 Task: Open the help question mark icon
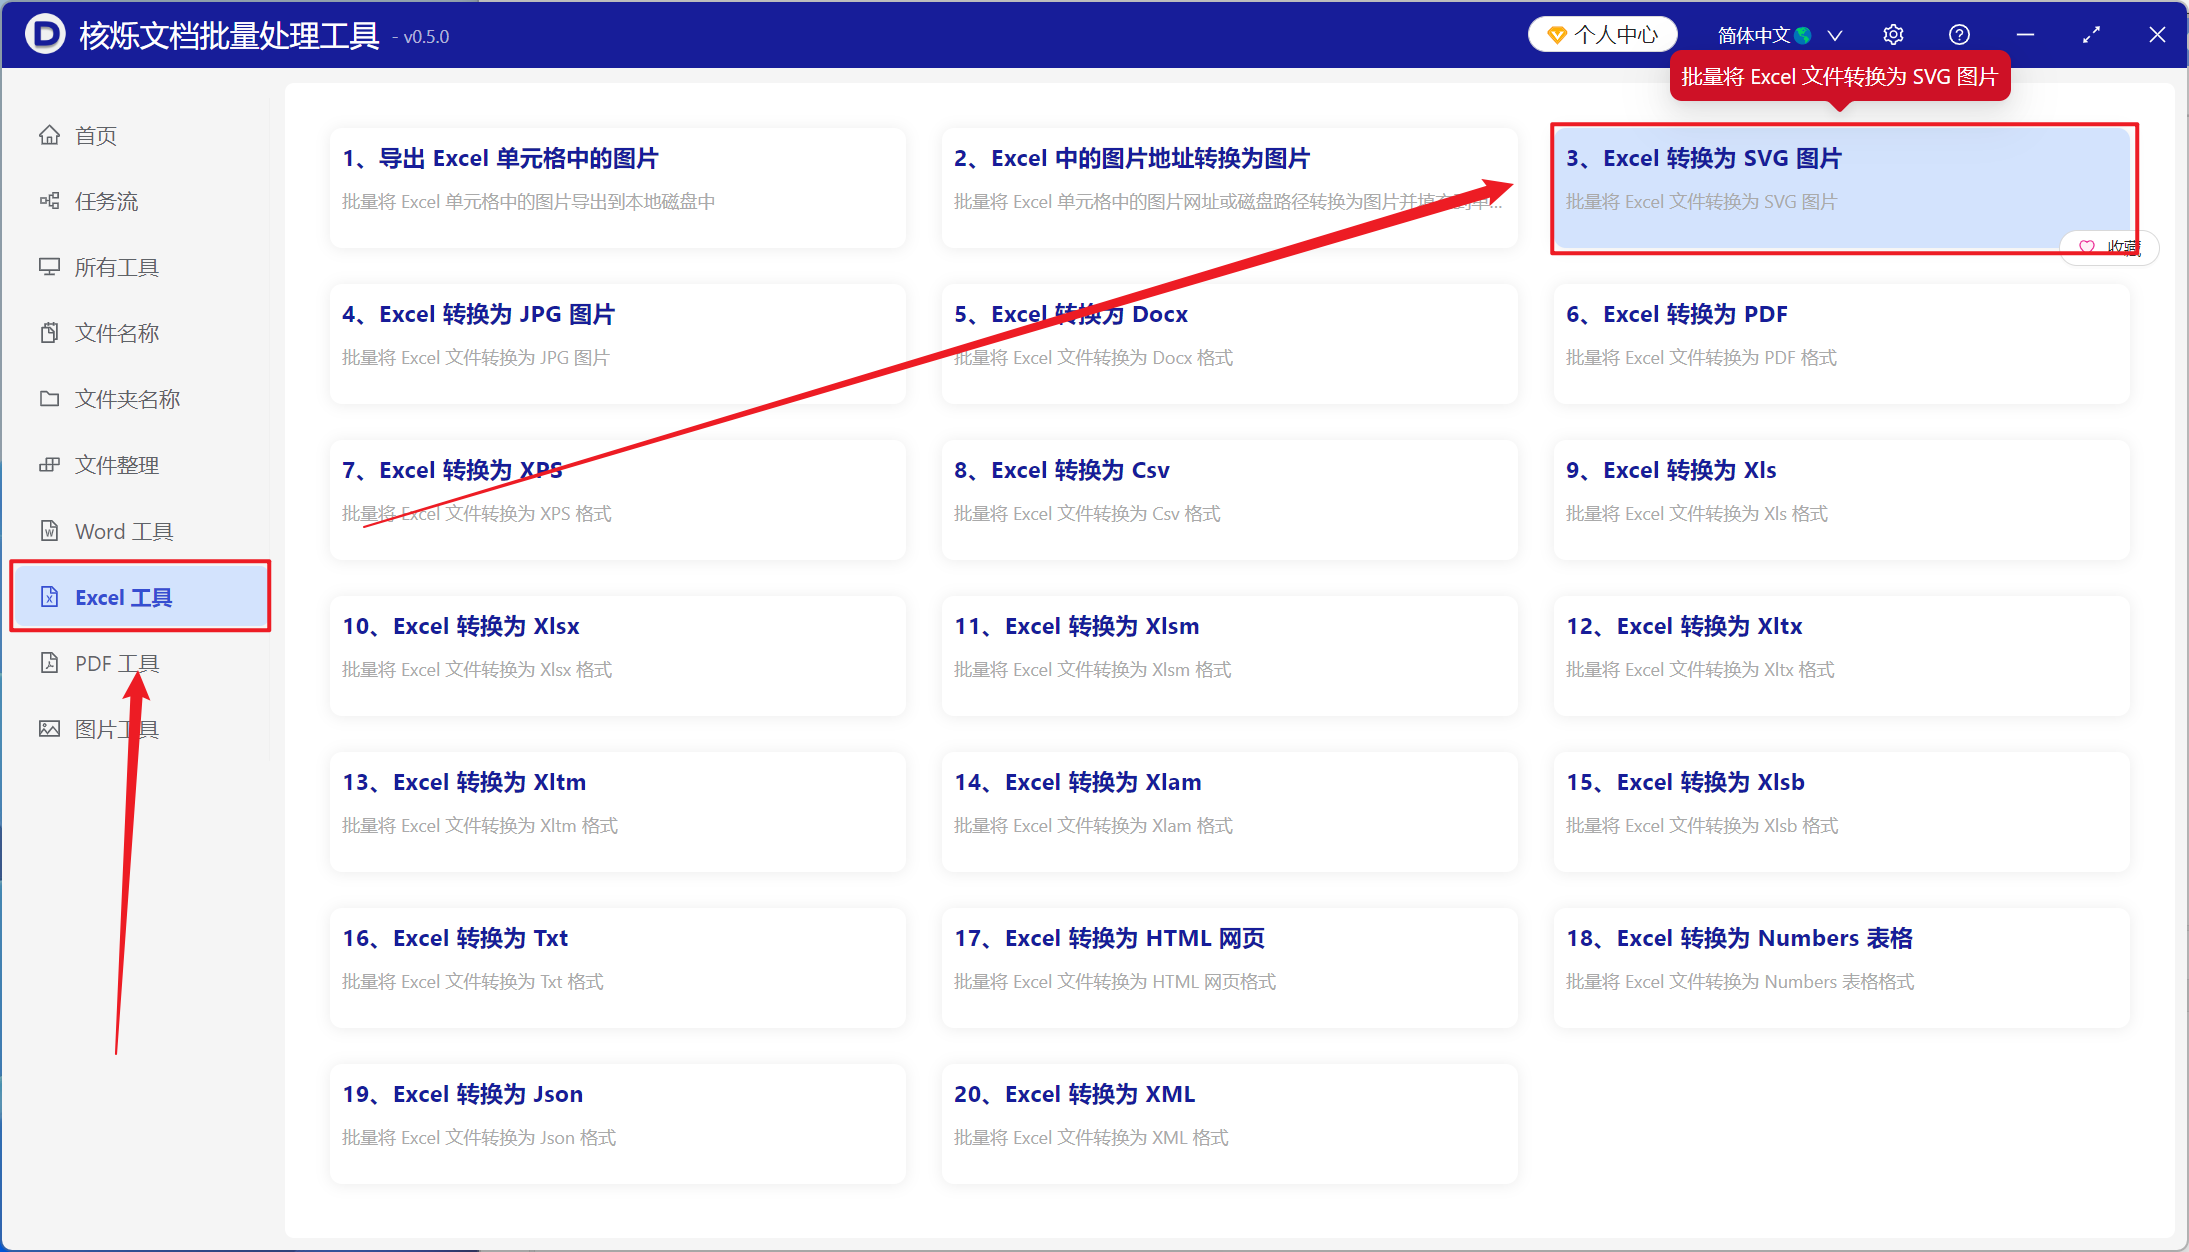(x=1959, y=35)
